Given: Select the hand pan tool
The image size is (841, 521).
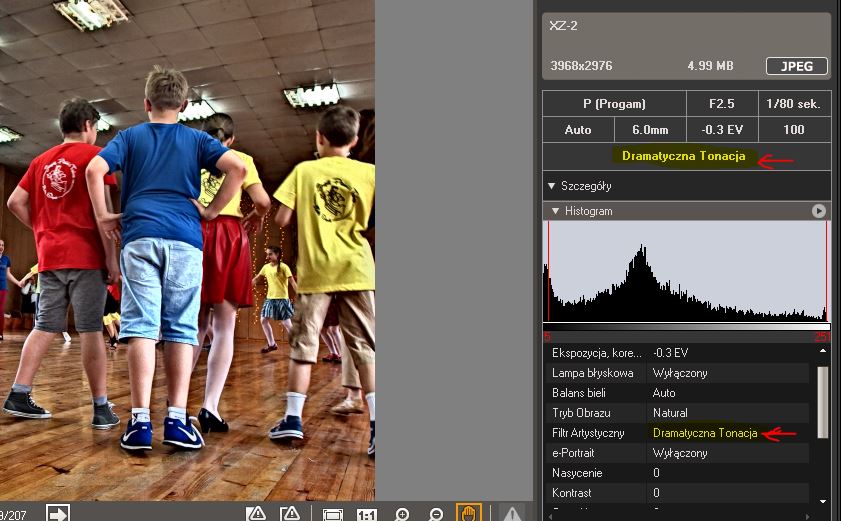Looking at the screenshot, I should click(x=468, y=513).
